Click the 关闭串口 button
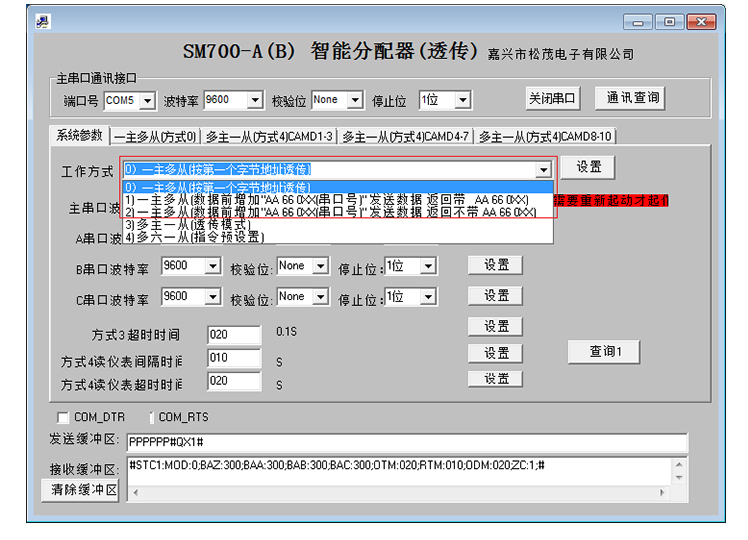The height and width of the screenshot is (540, 748). click(553, 98)
